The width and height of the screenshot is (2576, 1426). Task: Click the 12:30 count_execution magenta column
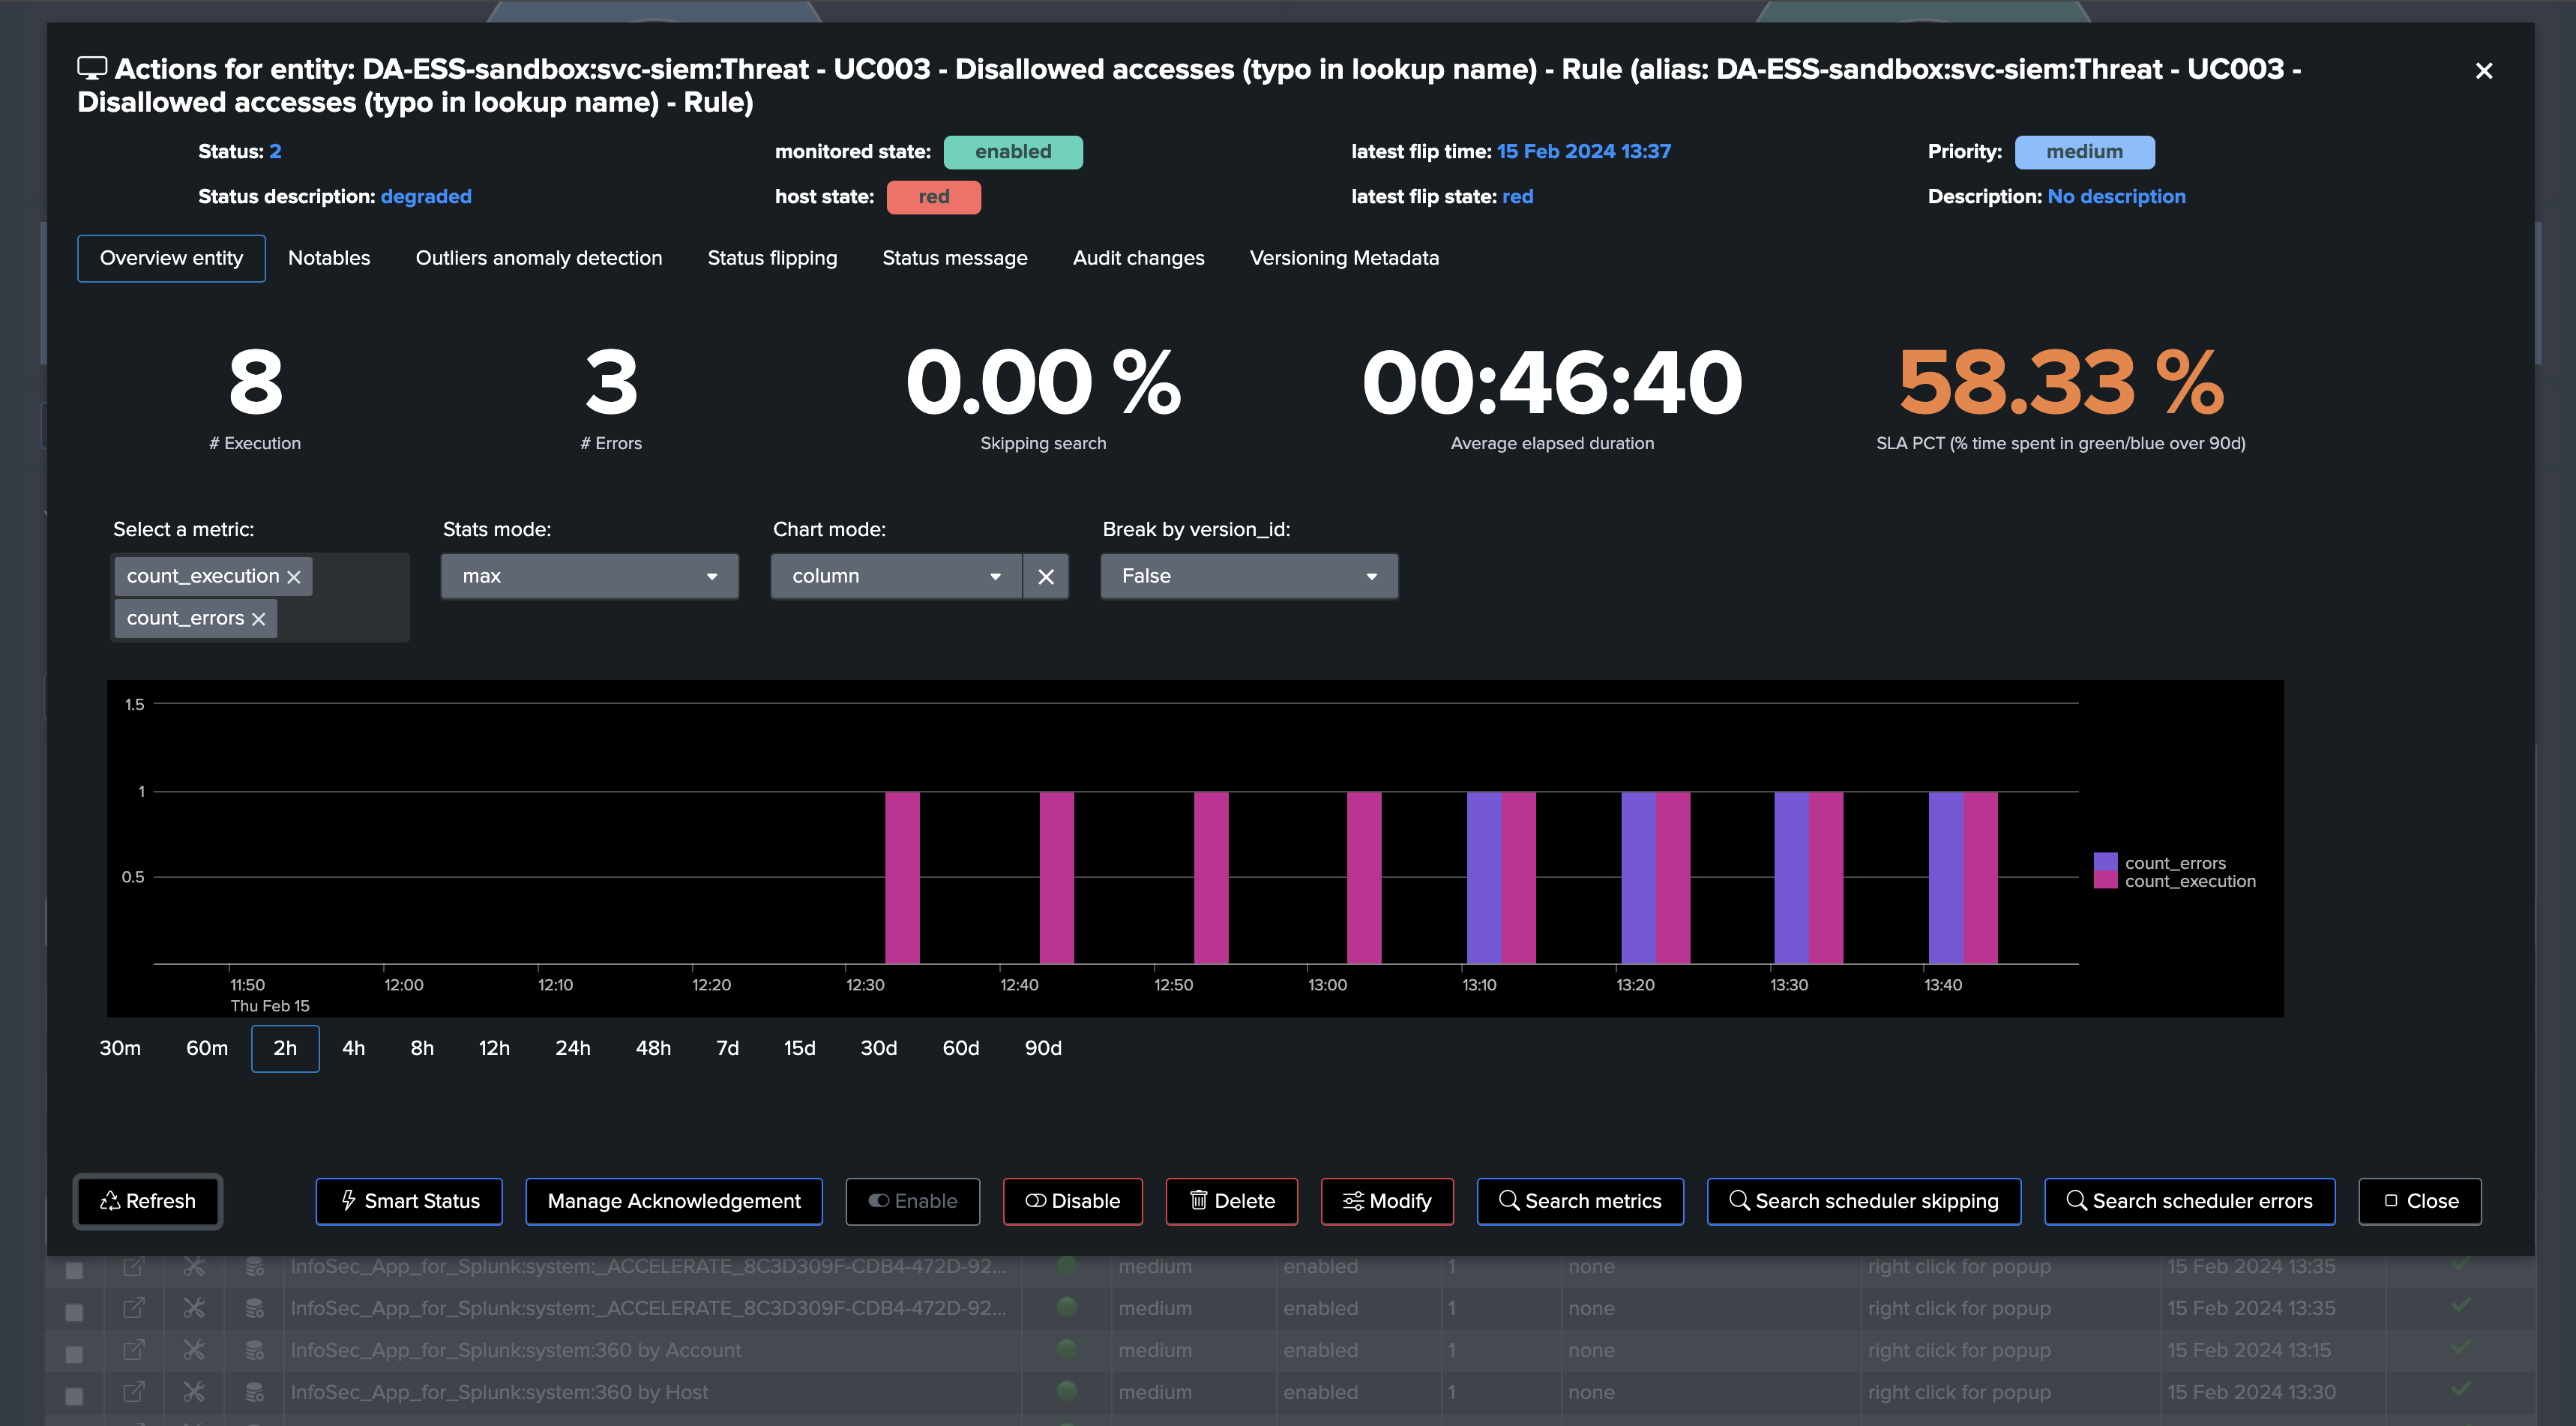coord(902,878)
